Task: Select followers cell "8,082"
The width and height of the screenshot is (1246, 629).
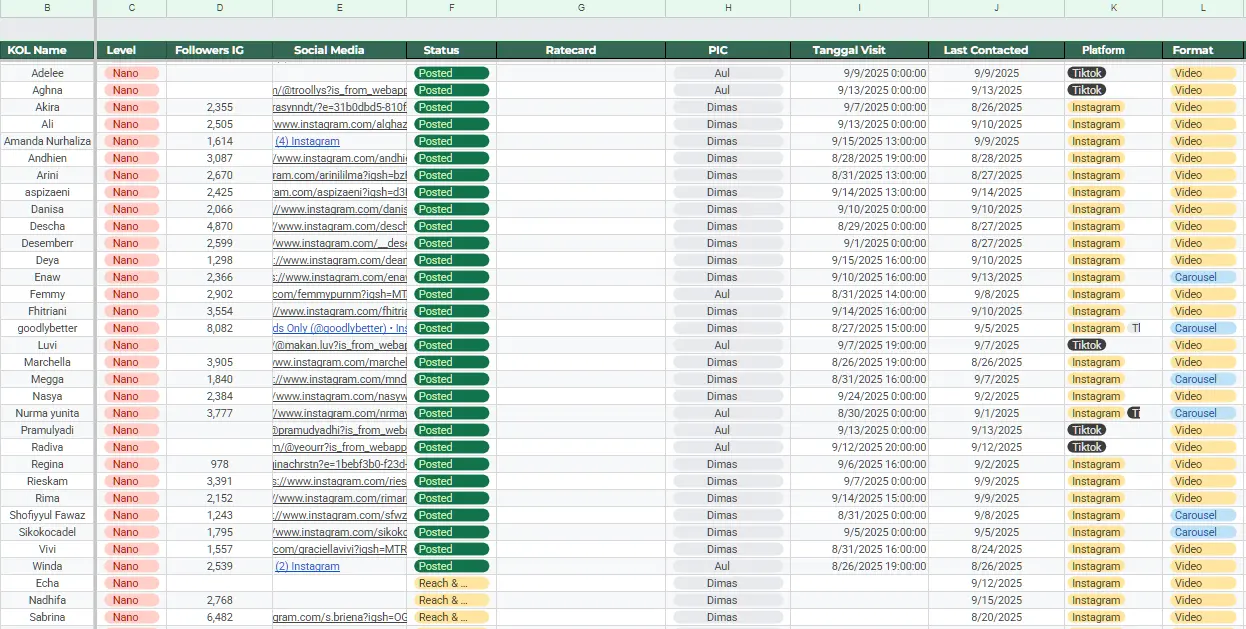Action: (x=219, y=328)
